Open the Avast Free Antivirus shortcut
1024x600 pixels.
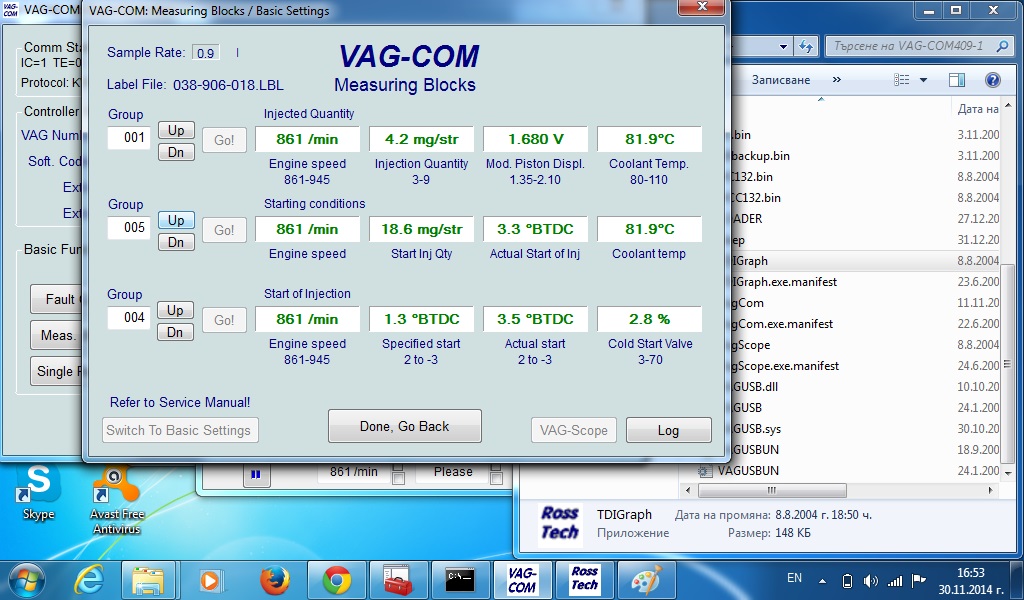[x=117, y=500]
